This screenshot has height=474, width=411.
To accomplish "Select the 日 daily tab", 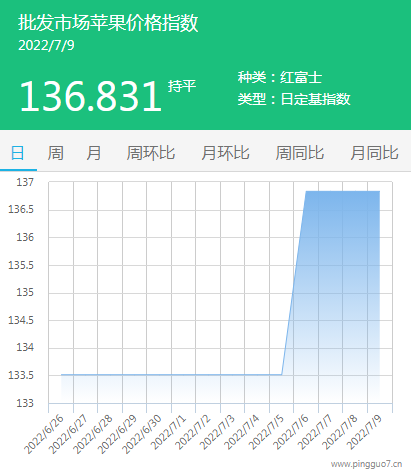I will tap(18, 153).
